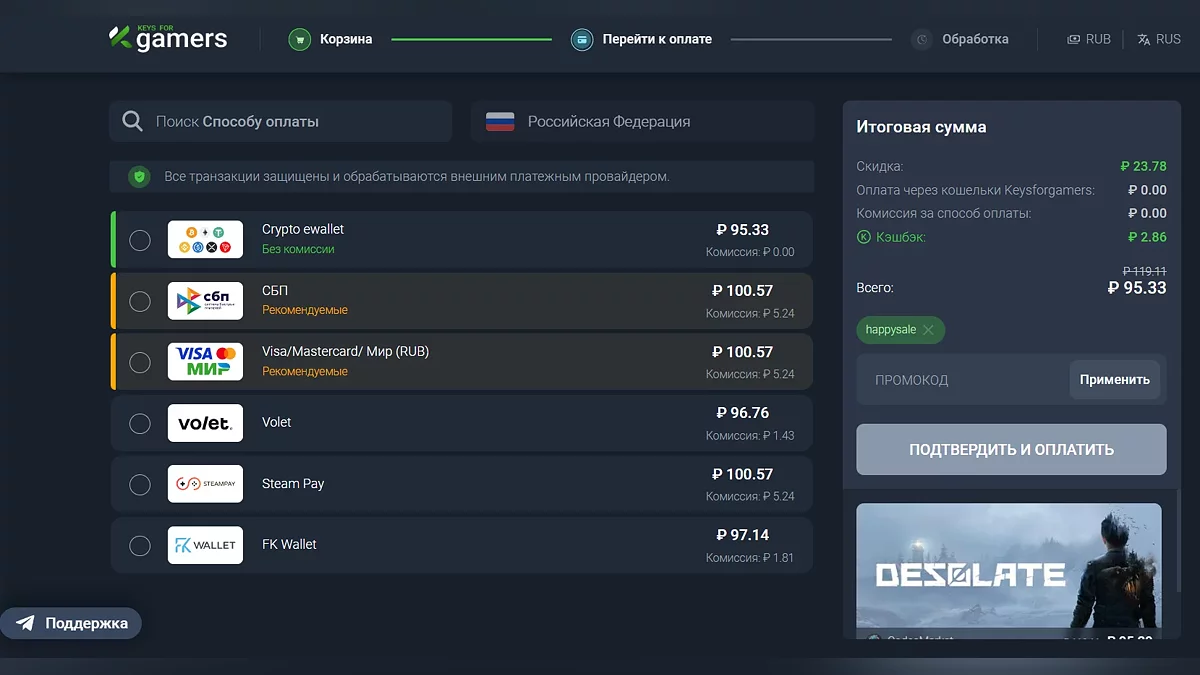This screenshot has width=1200, height=675.
Task: Select the Visa/Mastercard/Мир radio button
Action: click(140, 362)
